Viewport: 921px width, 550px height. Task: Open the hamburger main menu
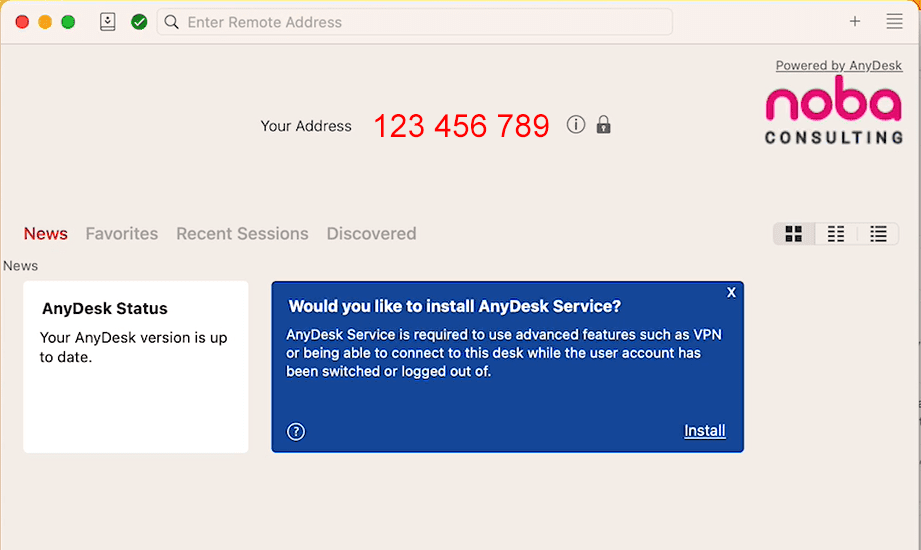pos(894,22)
